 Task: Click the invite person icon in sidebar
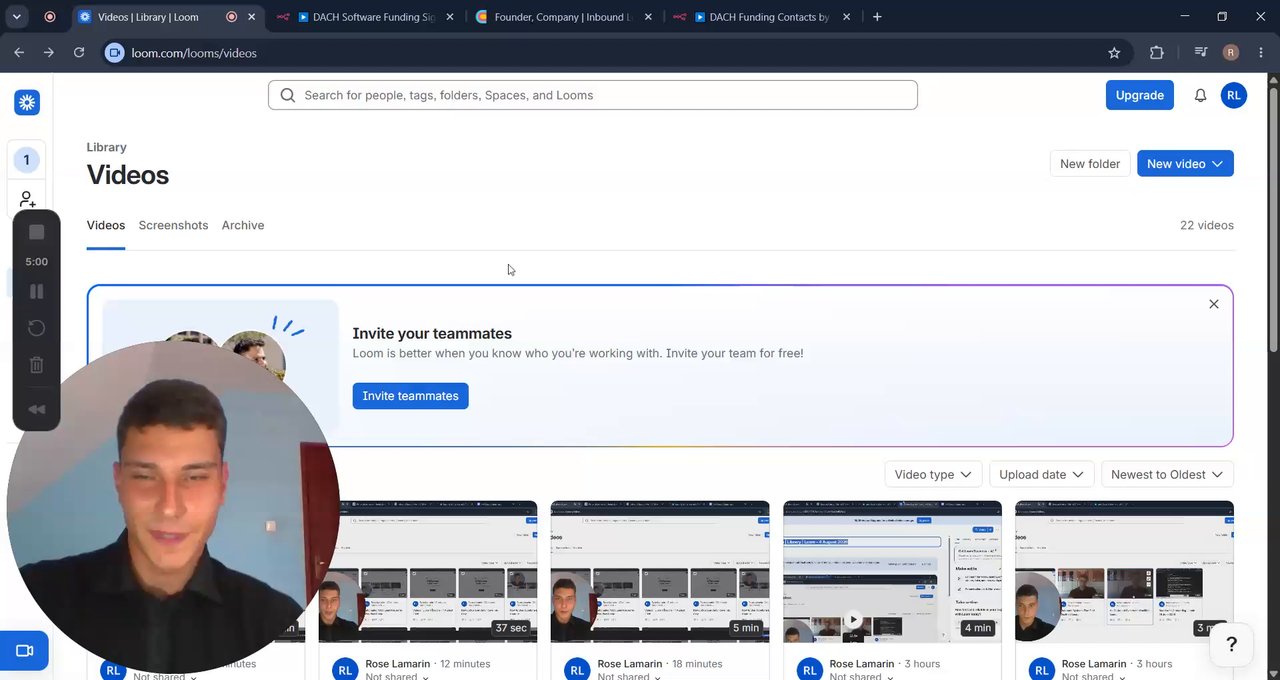tap(27, 199)
